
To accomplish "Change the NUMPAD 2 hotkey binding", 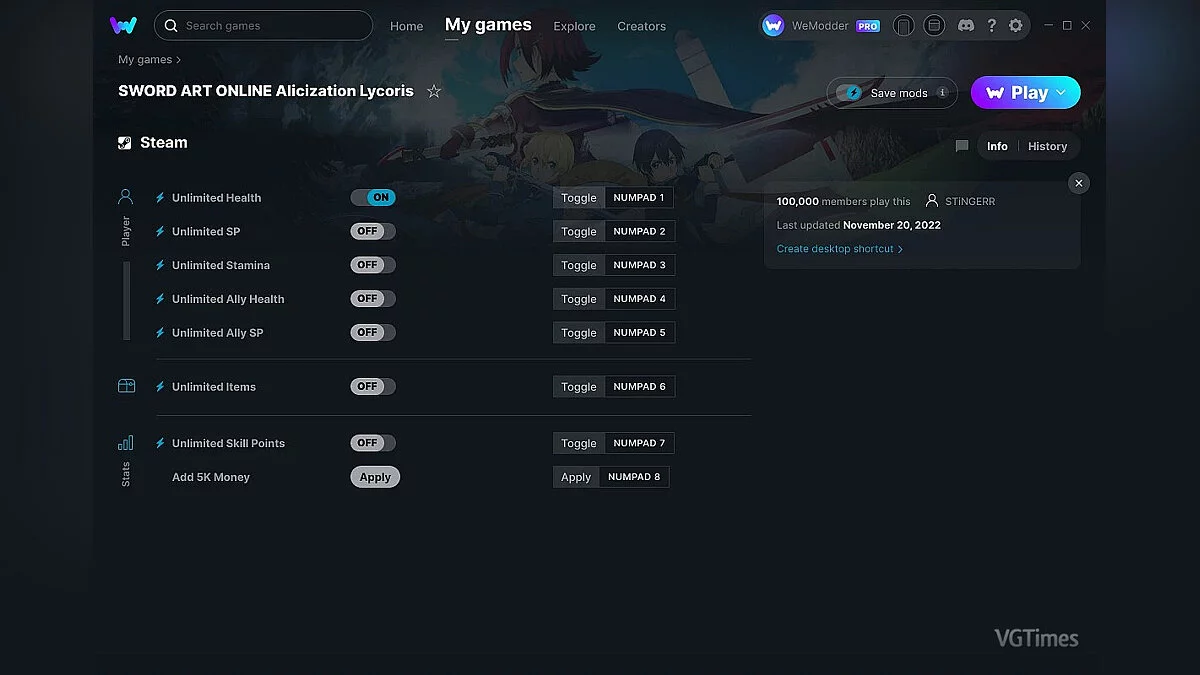I will [x=640, y=231].
